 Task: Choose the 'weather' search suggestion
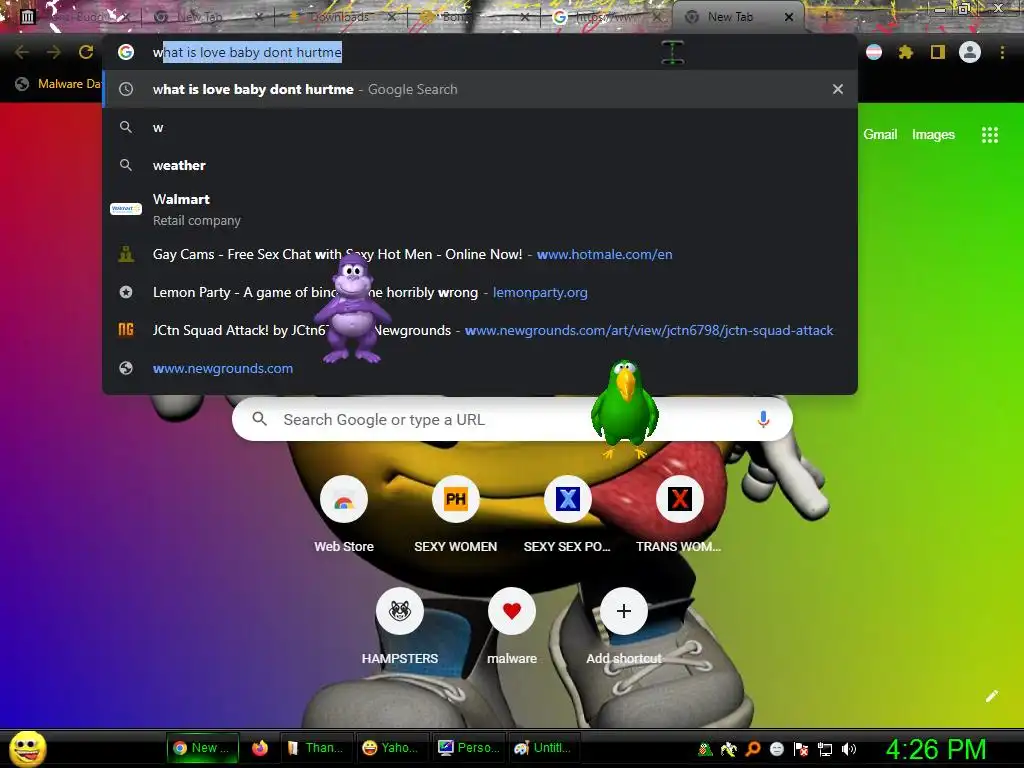tap(480, 165)
